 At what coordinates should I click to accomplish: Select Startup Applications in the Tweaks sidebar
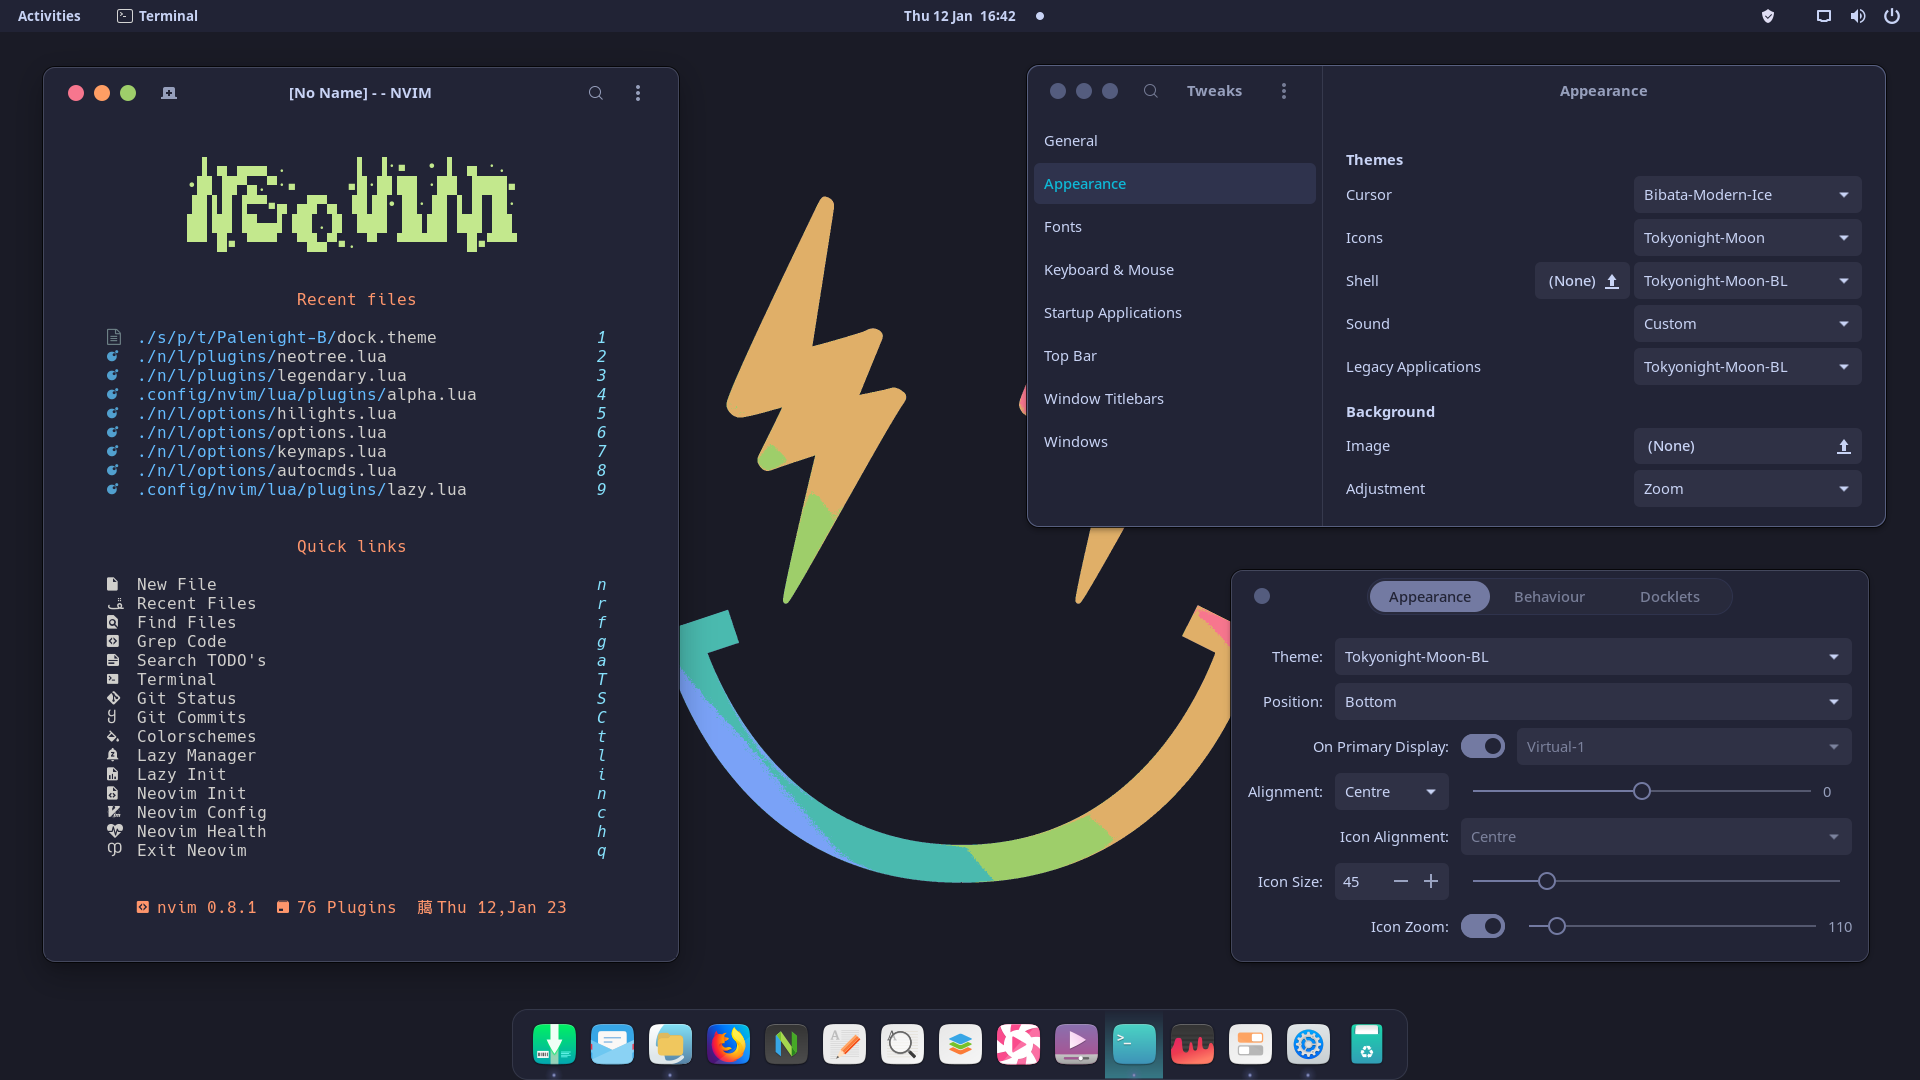pos(1175,313)
